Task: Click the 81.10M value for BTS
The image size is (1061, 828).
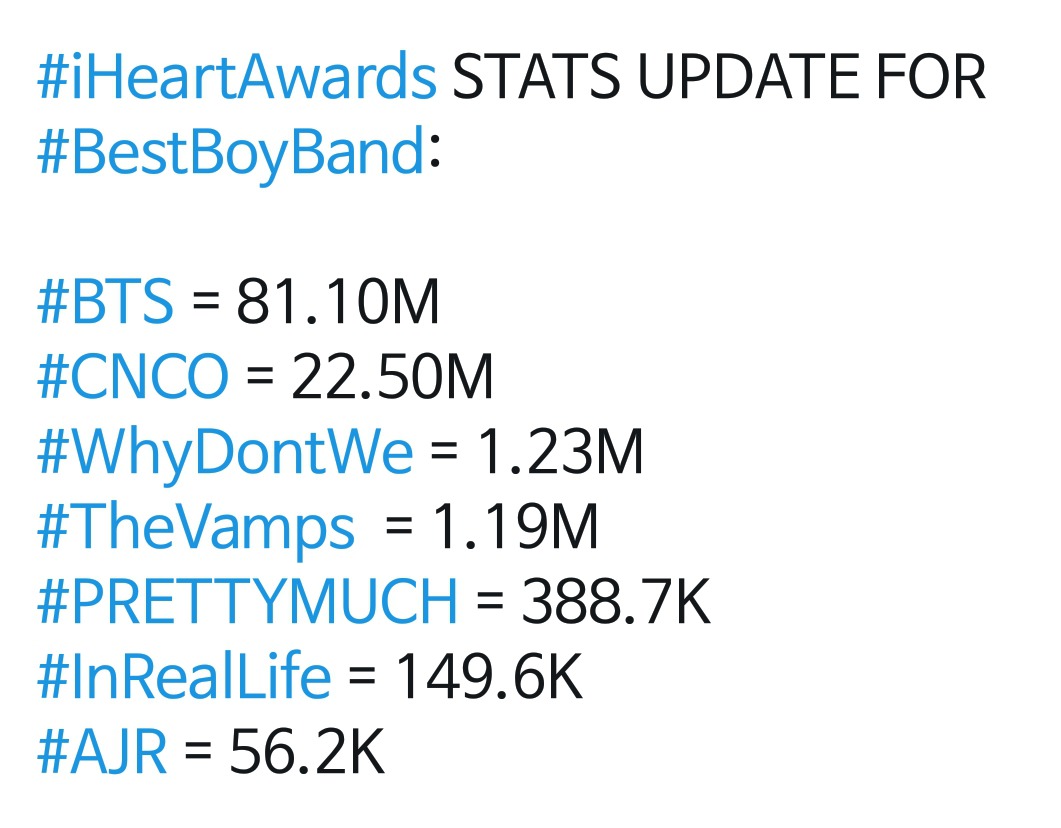Action: pyautogui.click(x=338, y=303)
